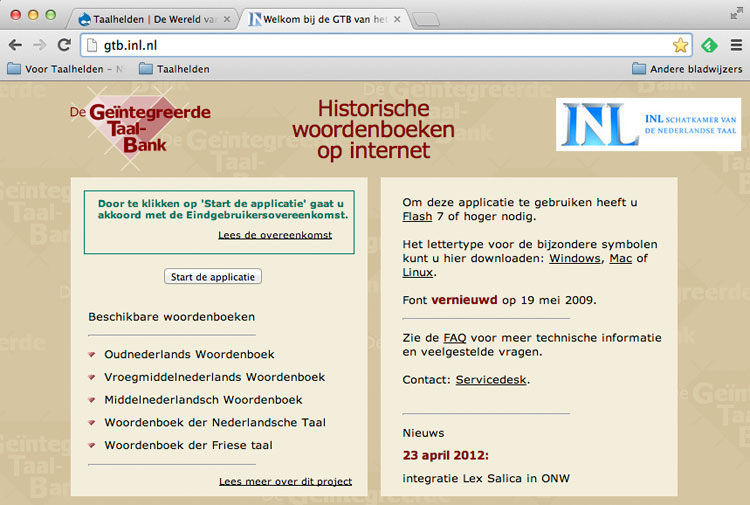Screen dimensions: 750x505
Task: Click Woordenboek der Nederlandsche Taal item
Action: [x=215, y=423]
